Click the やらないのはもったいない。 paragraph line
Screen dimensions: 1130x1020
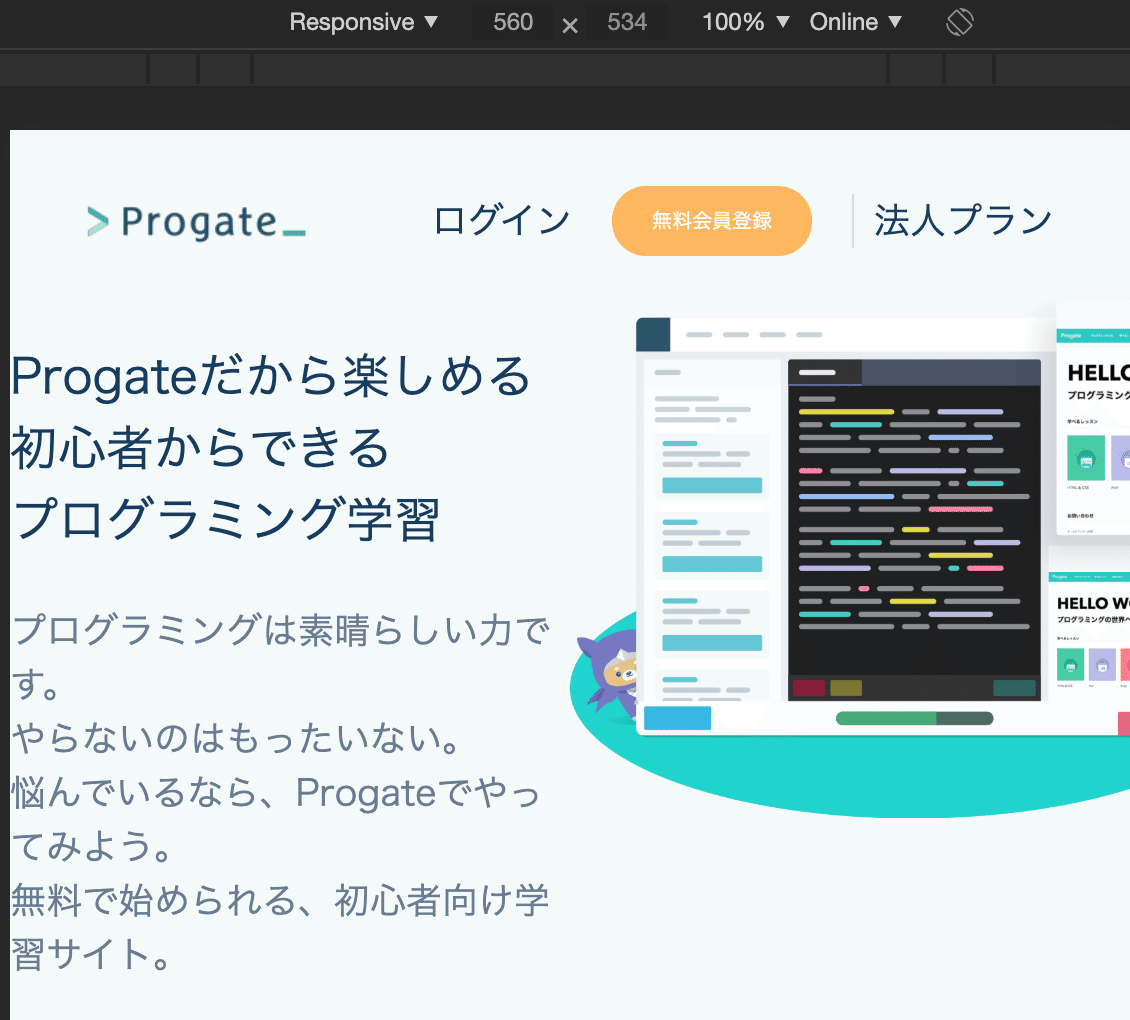coord(236,738)
